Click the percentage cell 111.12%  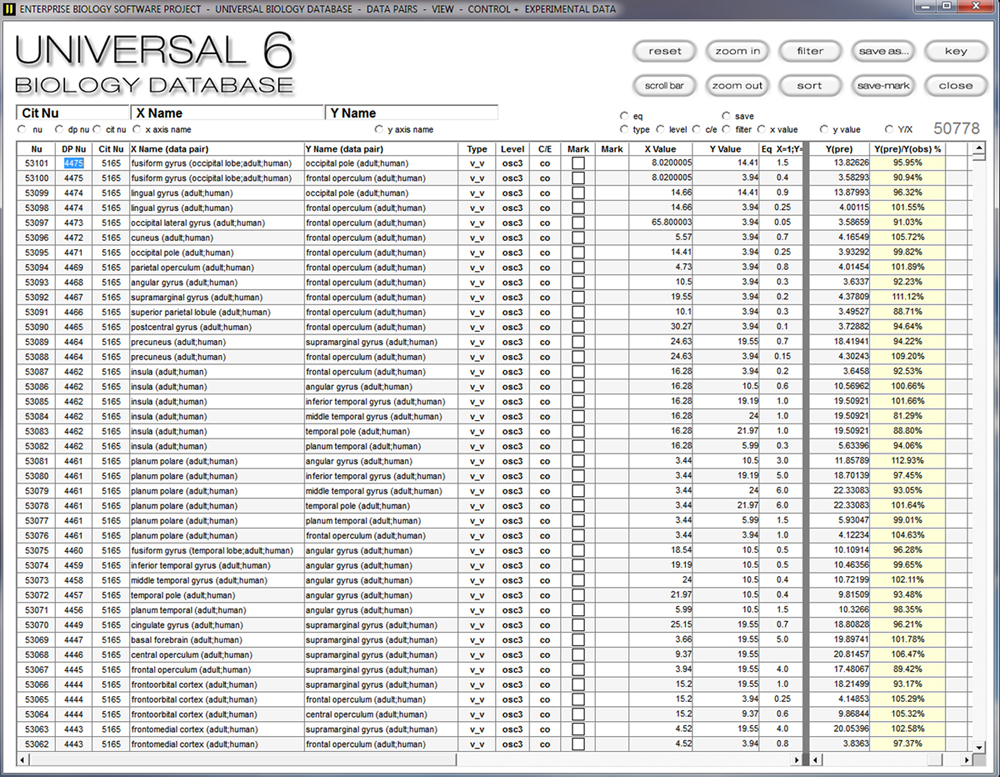coord(908,297)
